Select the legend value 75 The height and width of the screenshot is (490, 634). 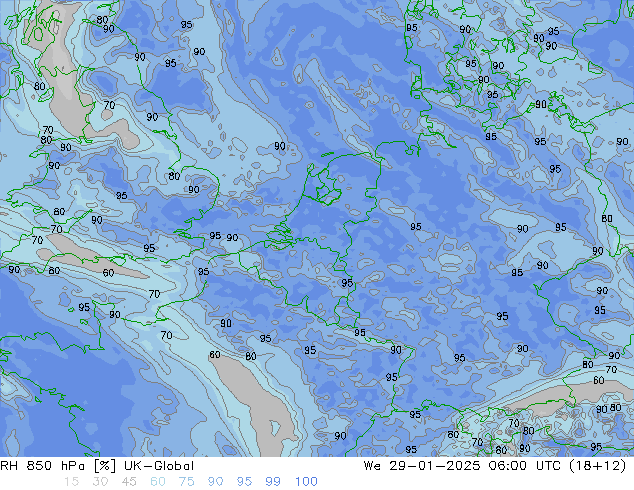tap(186, 482)
